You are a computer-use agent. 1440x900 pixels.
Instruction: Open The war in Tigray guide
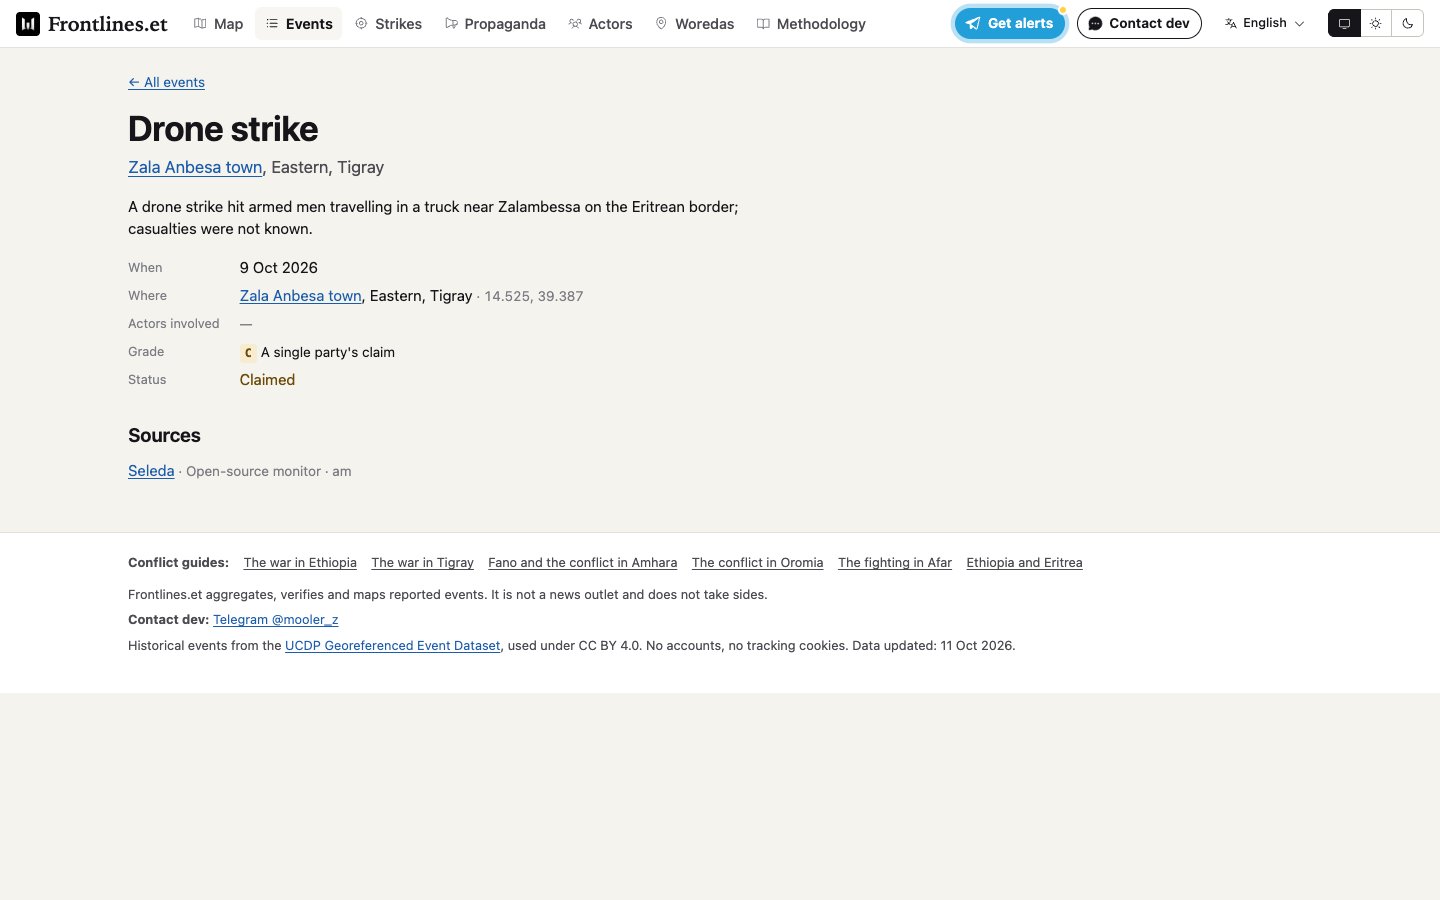coord(422,563)
